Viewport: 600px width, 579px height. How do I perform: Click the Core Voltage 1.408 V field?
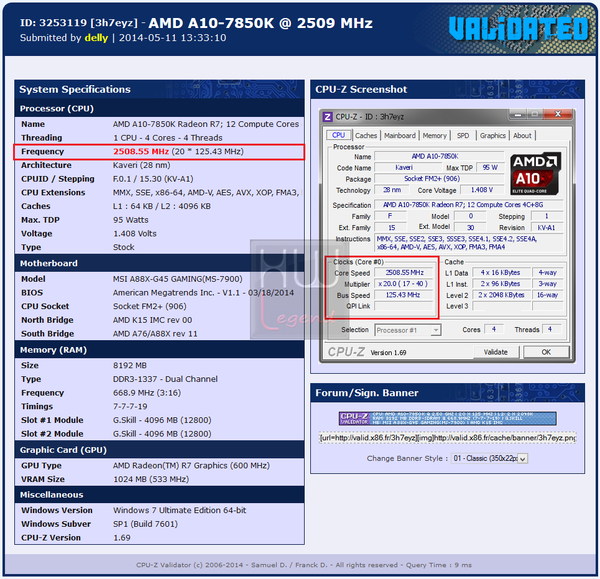coord(482,190)
